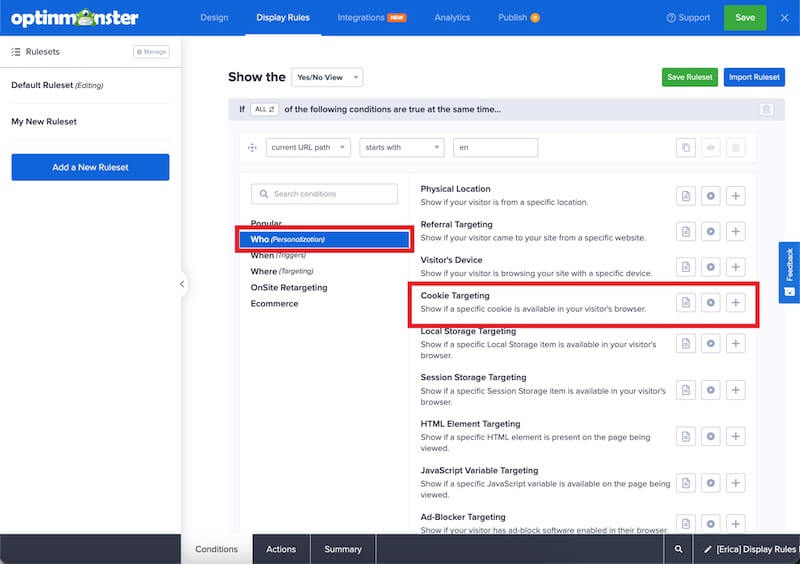Click the URL value field containing en

coord(495,148)
